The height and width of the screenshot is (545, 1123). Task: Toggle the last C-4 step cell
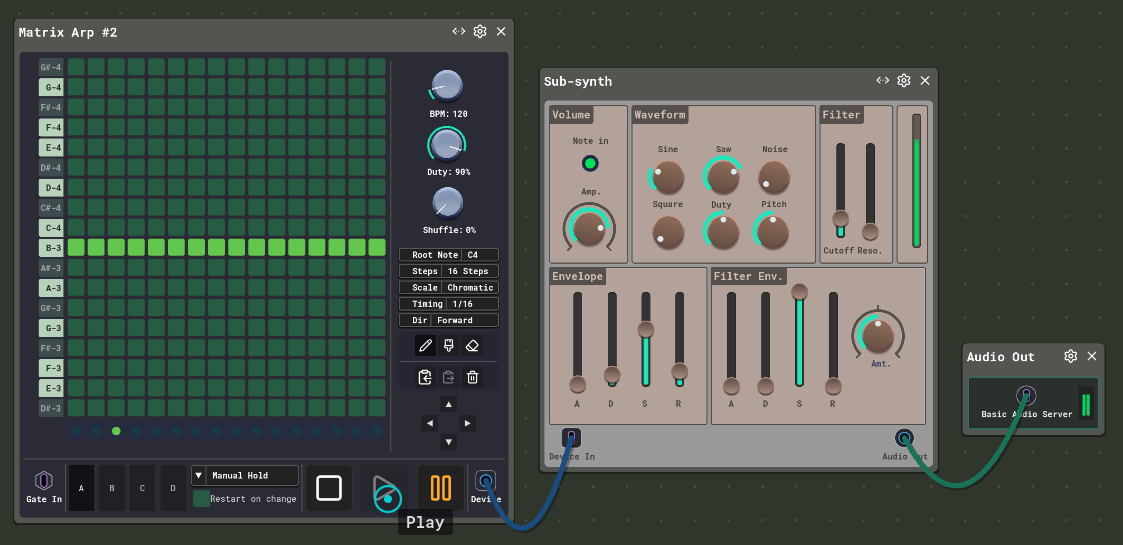(377, 228)
